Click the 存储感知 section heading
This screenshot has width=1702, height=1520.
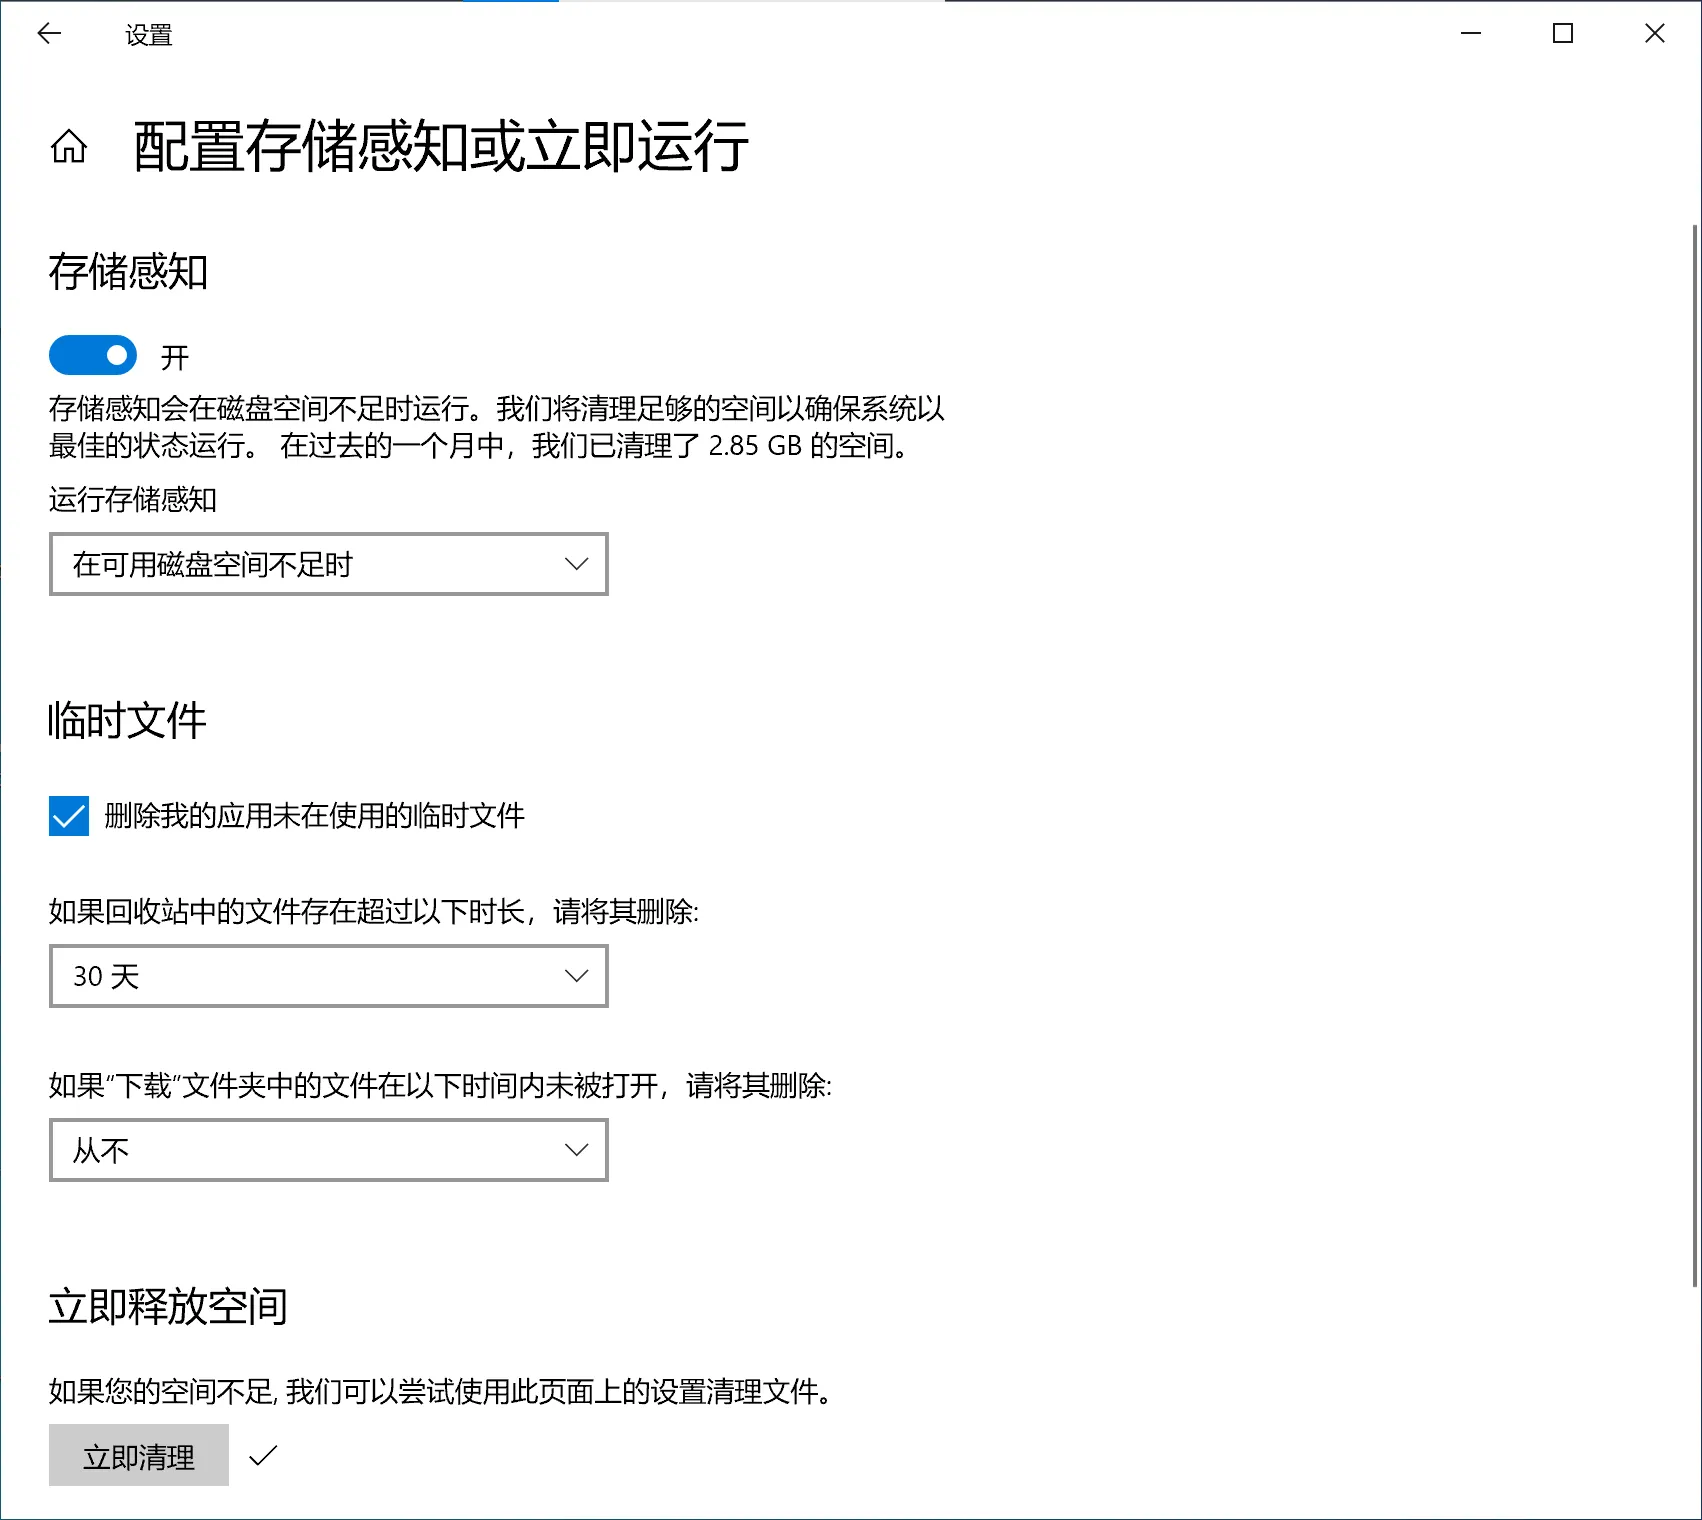[128, 272]
